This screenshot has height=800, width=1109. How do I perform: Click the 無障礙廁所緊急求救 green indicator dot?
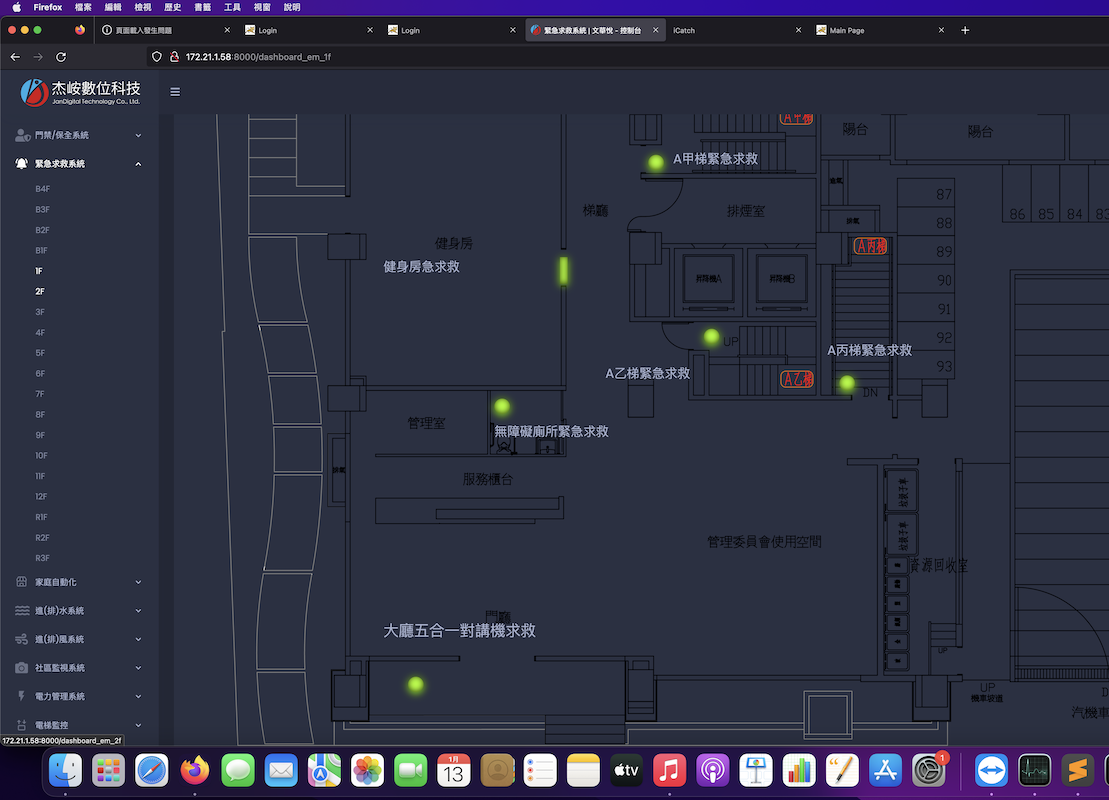coord(502,407)
